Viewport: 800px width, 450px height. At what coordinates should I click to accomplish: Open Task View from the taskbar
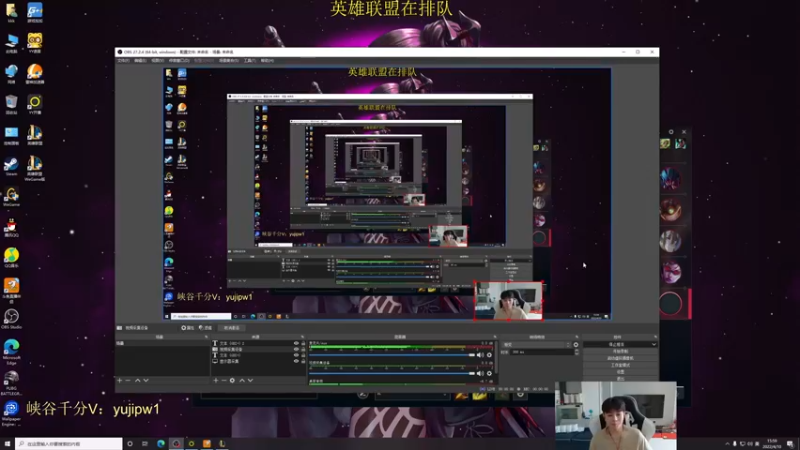coord(145,444)
